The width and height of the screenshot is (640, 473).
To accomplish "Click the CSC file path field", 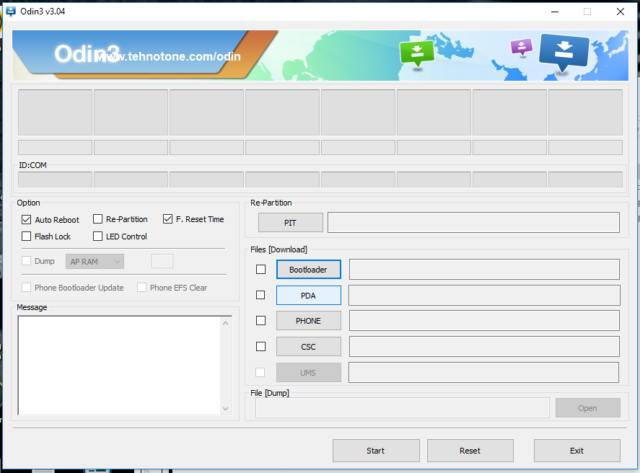I will pos(484,346).
